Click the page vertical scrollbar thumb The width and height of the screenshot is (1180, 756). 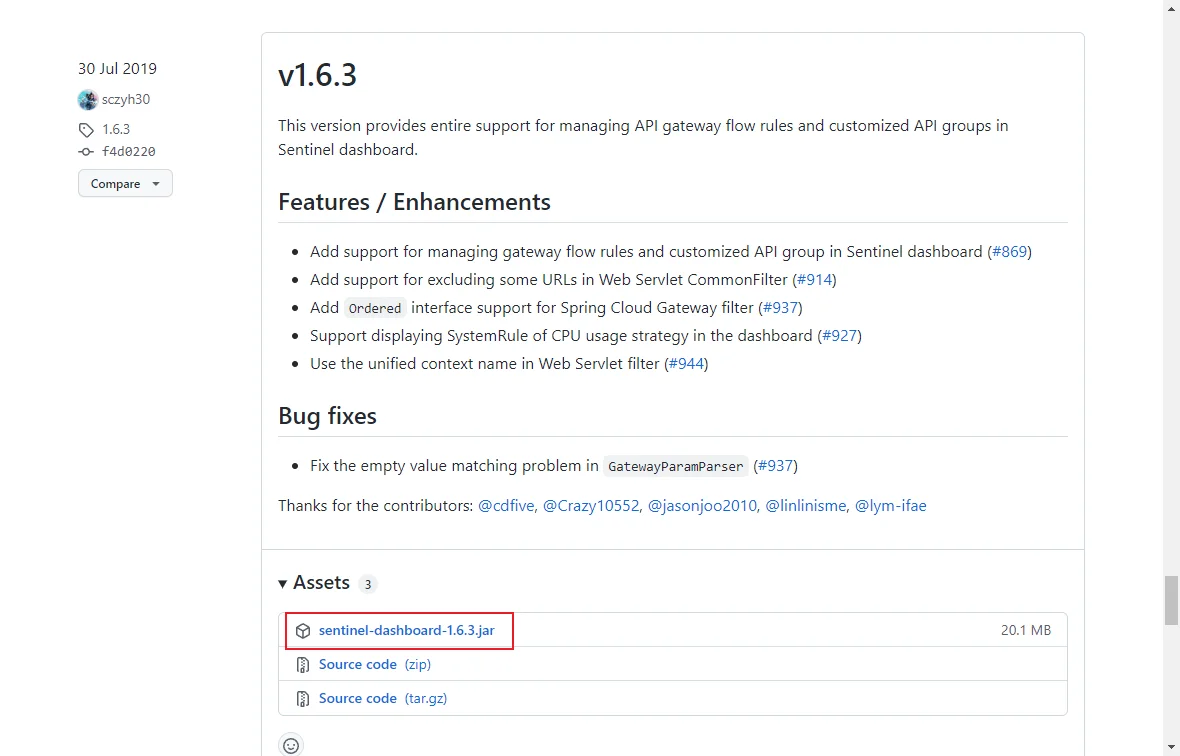(1171, 600)
